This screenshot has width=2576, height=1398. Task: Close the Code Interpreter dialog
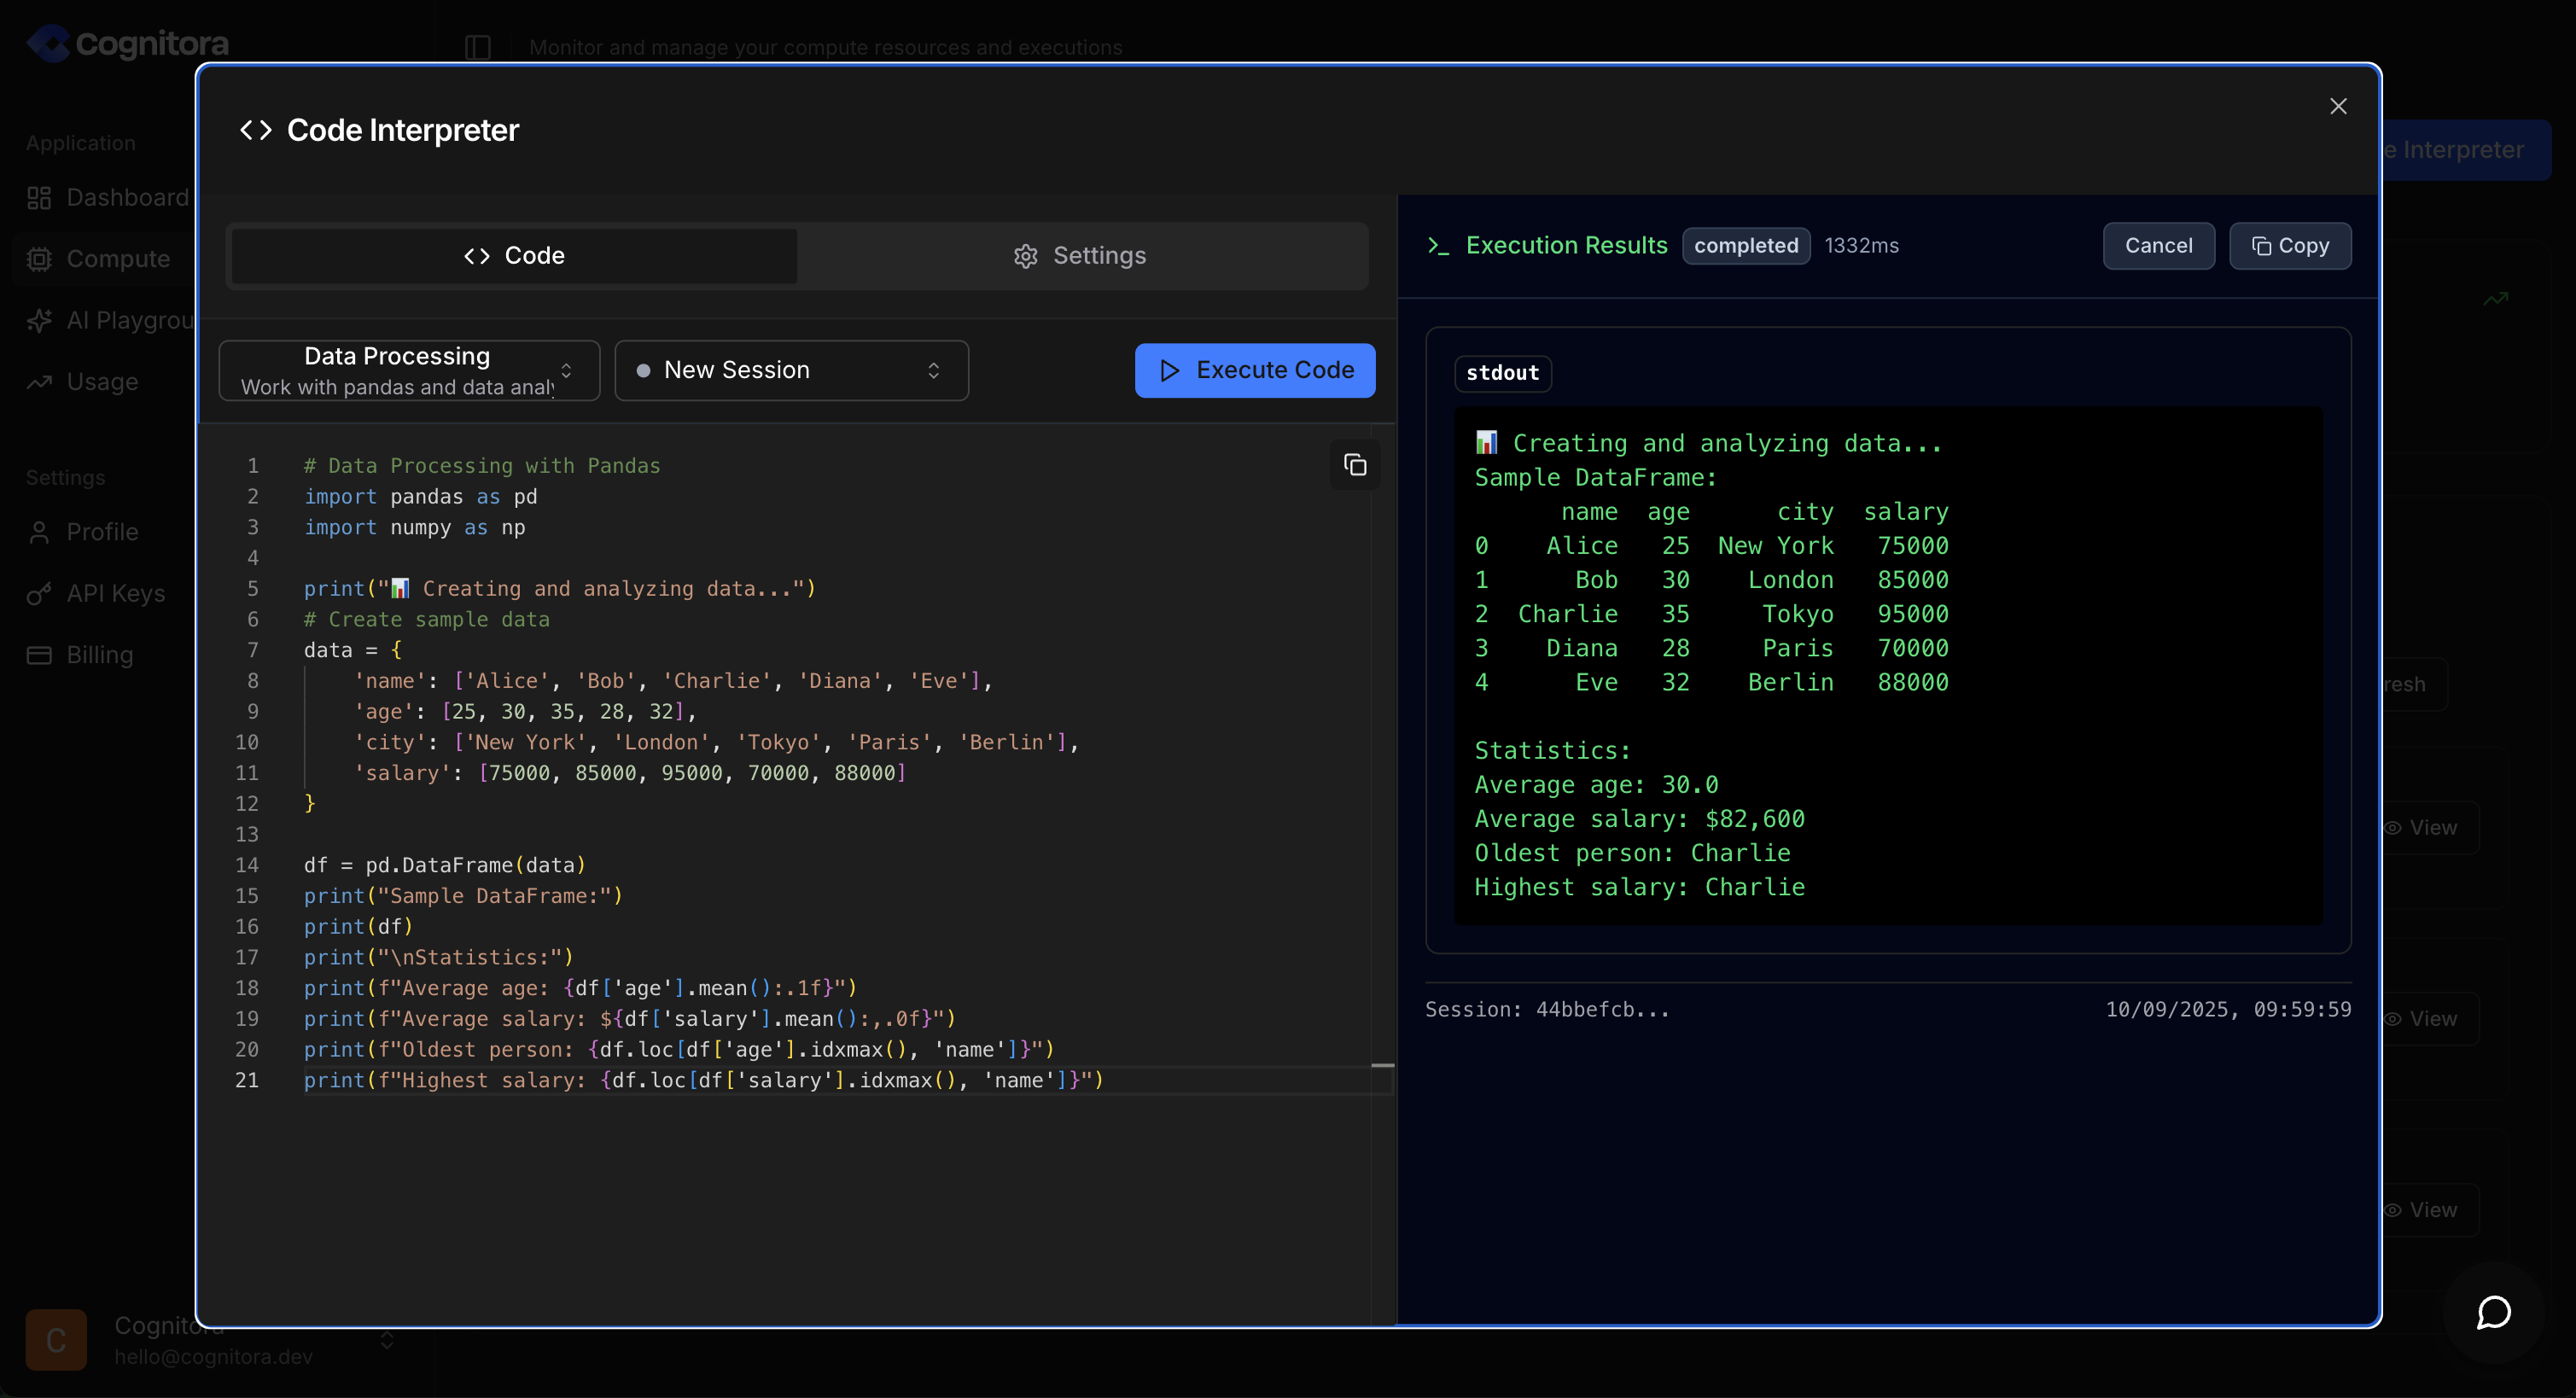click(2338, 106)
